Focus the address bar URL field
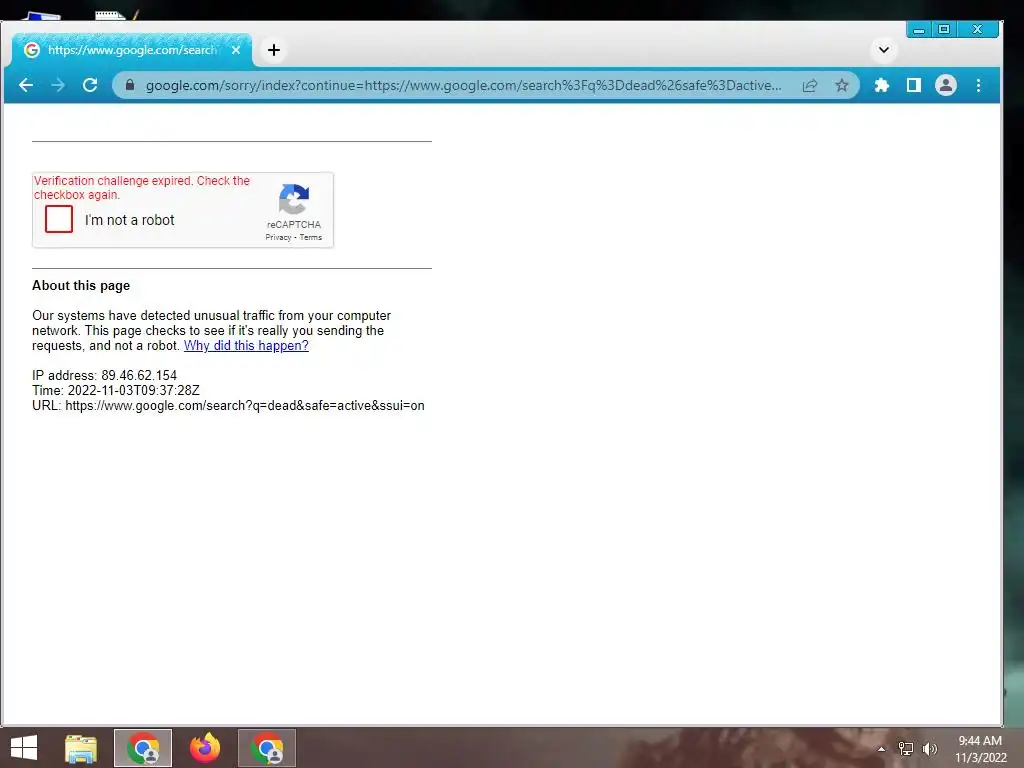This screenshot has height=768, width=1024. point(463,86)
